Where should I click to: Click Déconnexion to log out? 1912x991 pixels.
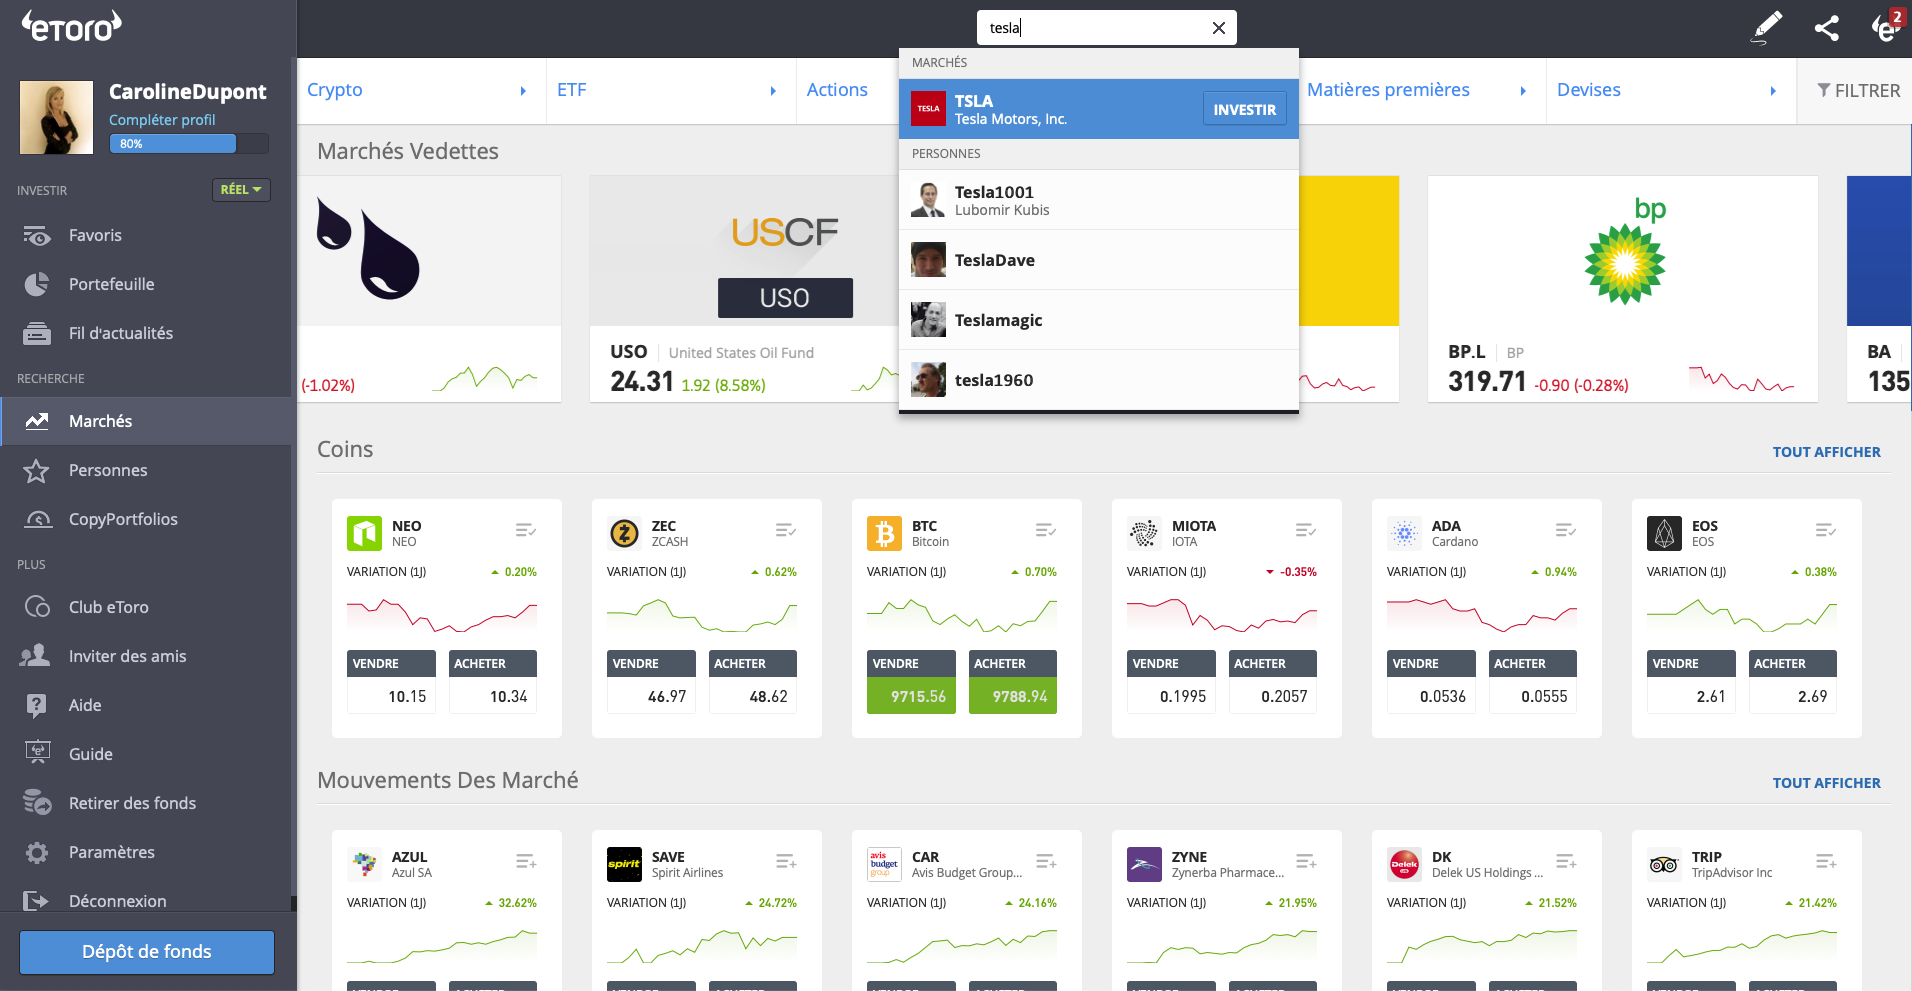(117, 901)
